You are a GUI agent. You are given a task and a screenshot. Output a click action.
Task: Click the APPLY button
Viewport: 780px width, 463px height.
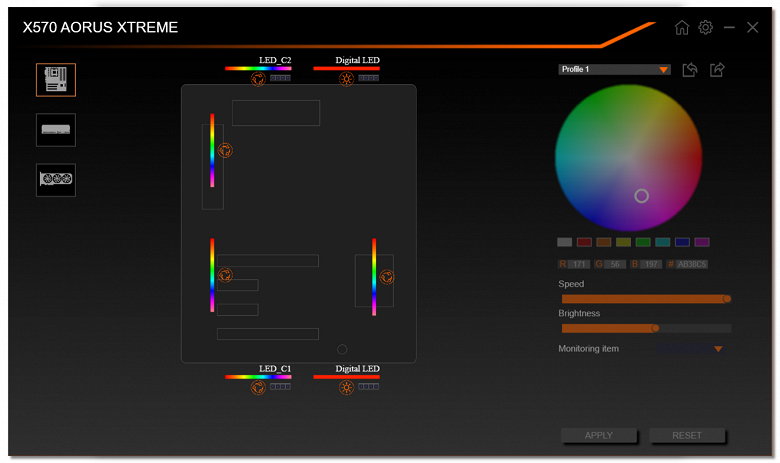pyautogui.click(x=598, y=435)
